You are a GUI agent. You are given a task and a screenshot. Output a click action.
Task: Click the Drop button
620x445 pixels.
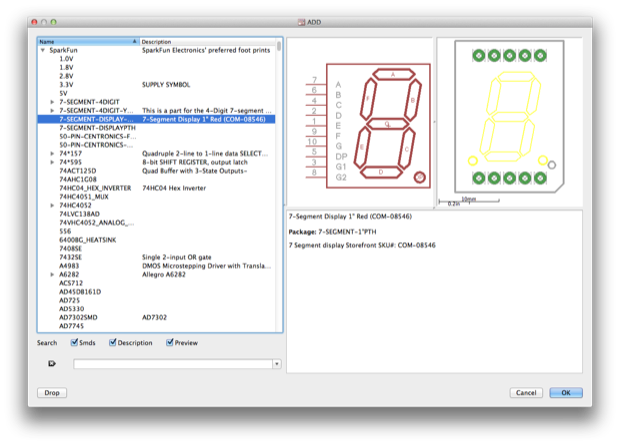click(x=52, y=393)
